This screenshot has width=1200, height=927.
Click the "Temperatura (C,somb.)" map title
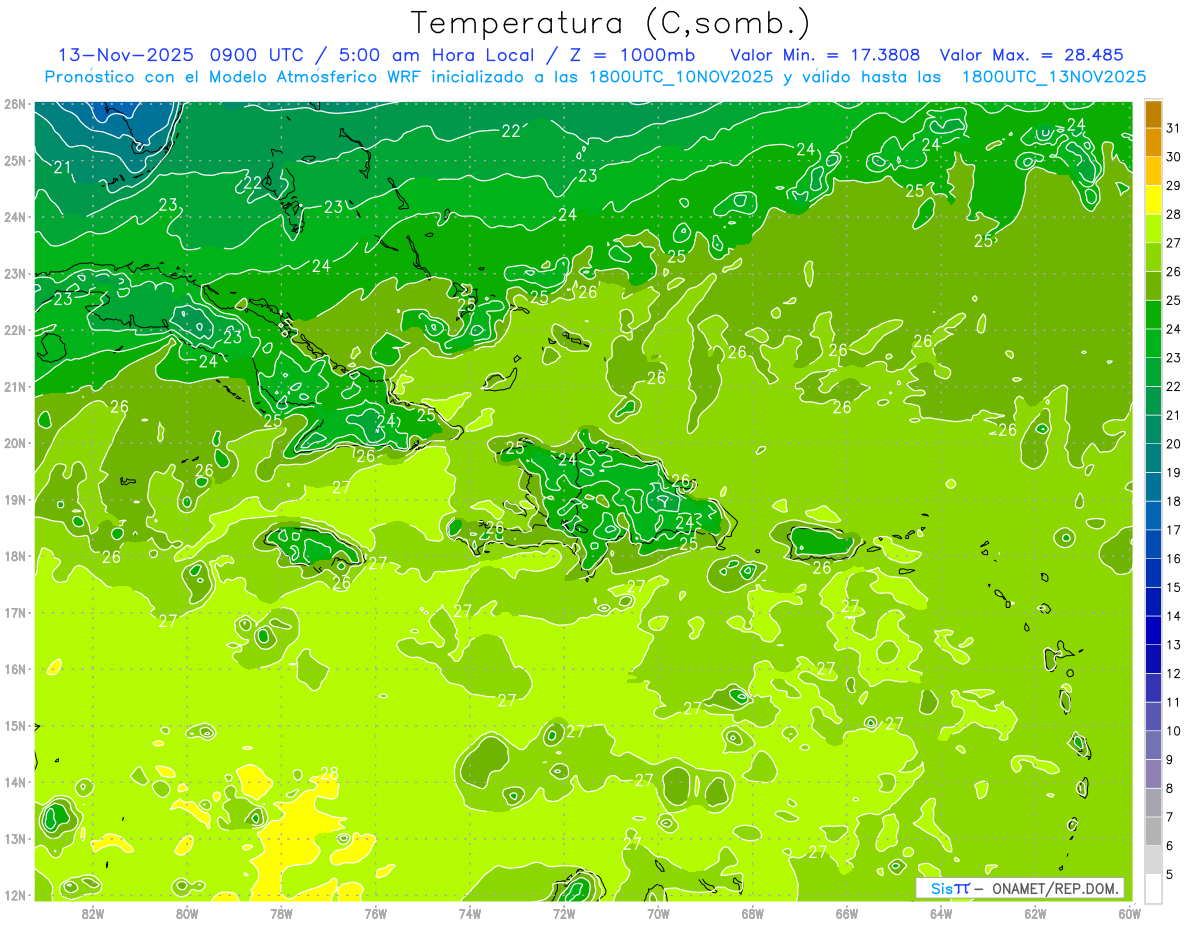[611, 24]
